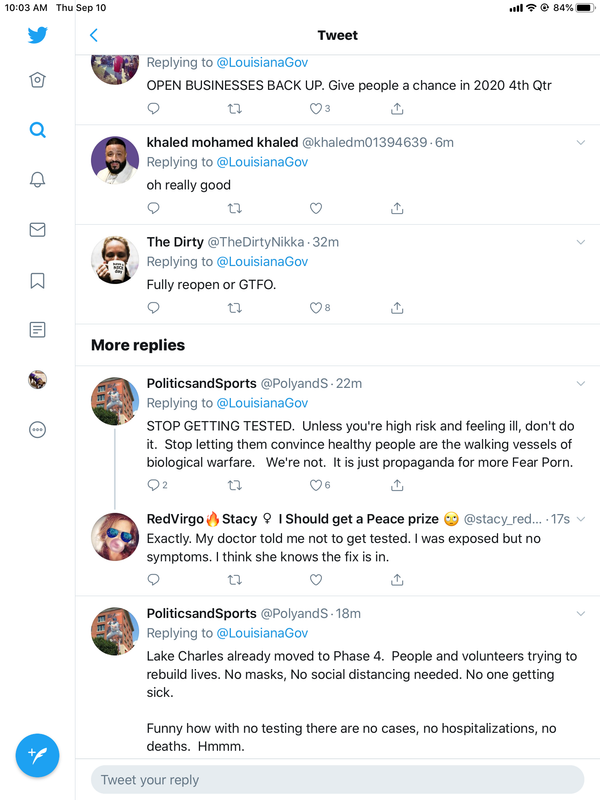Like the "STOP GETTING TESTED" tweet
The image size is (600, 800).
pos(316,485)
